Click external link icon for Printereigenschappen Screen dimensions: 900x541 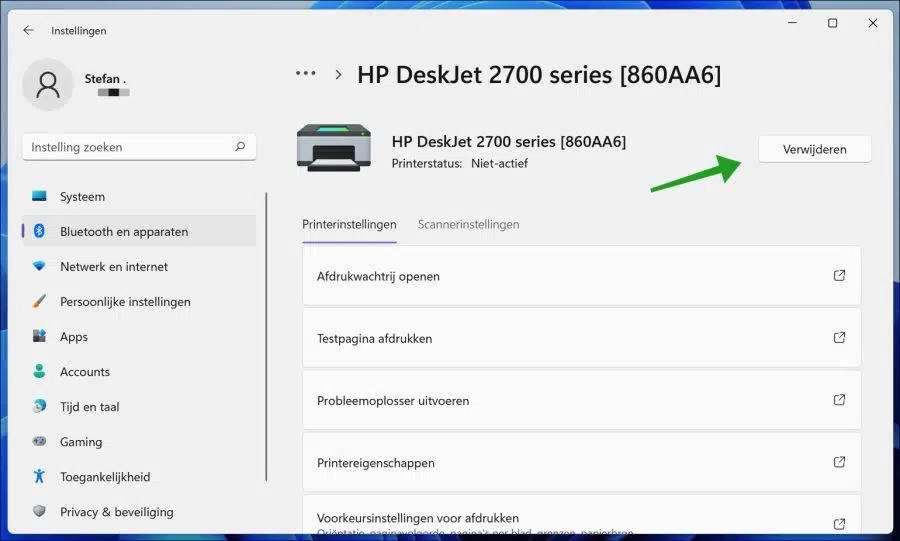839,462
